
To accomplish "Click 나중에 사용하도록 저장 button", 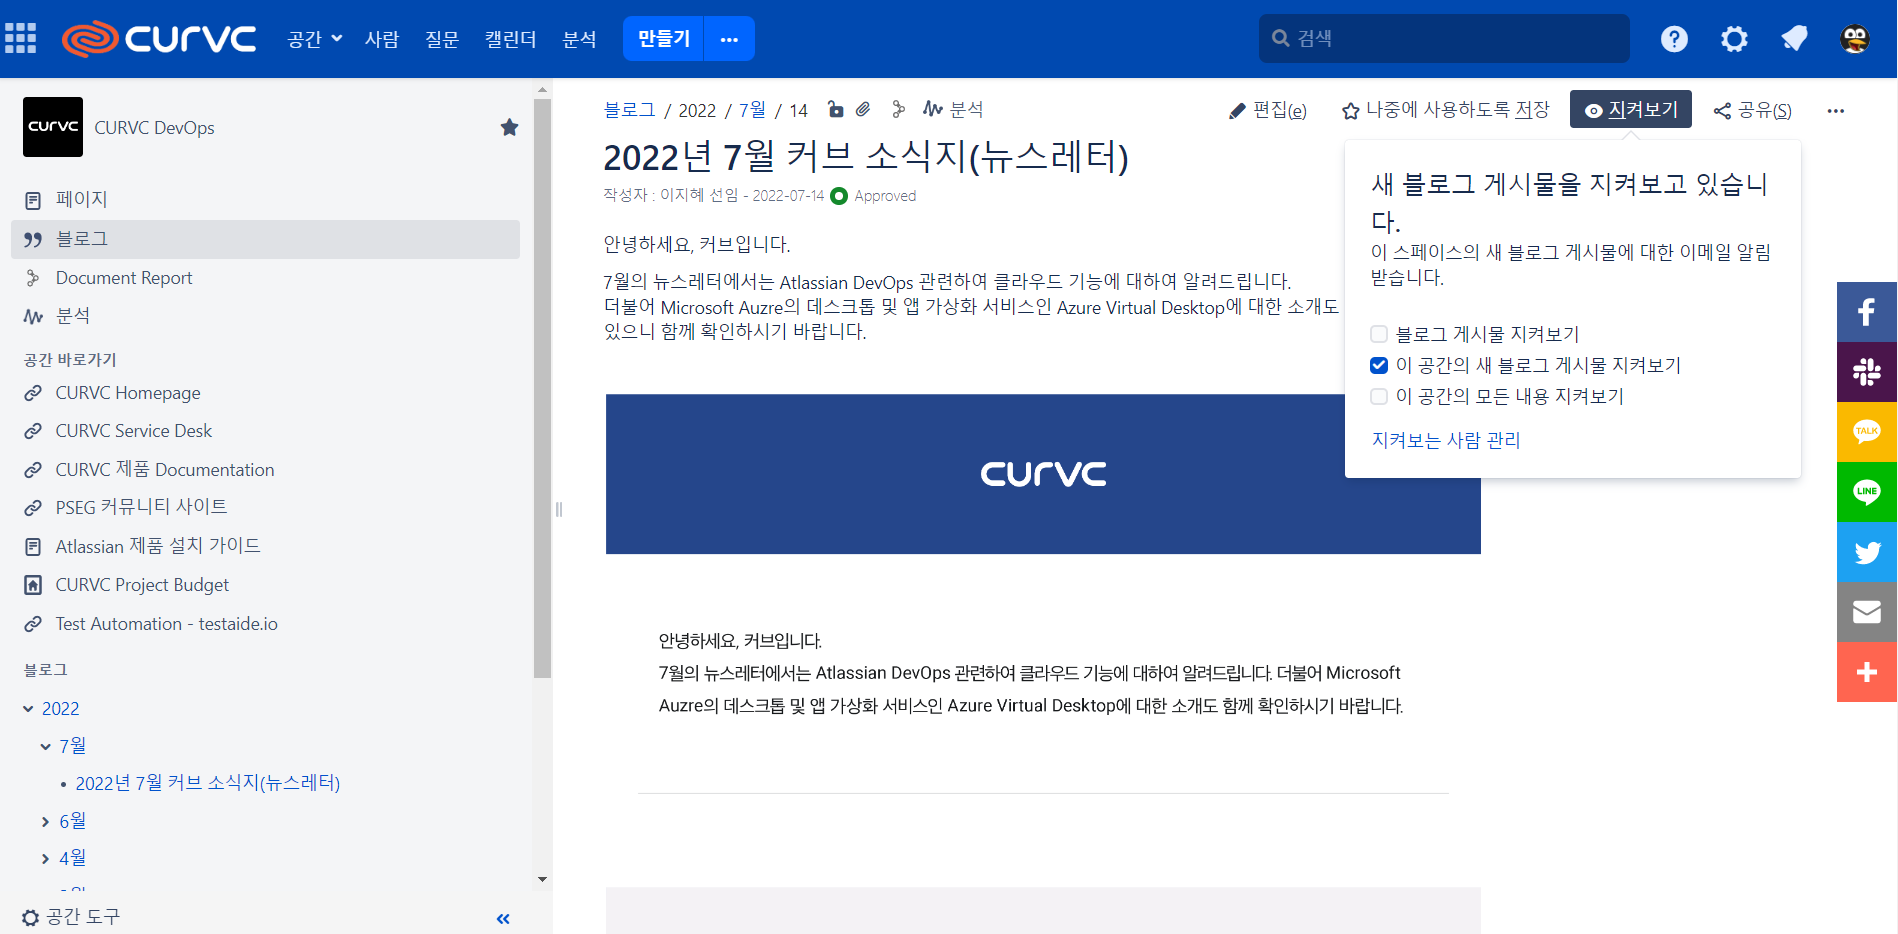I will 1446,110.
